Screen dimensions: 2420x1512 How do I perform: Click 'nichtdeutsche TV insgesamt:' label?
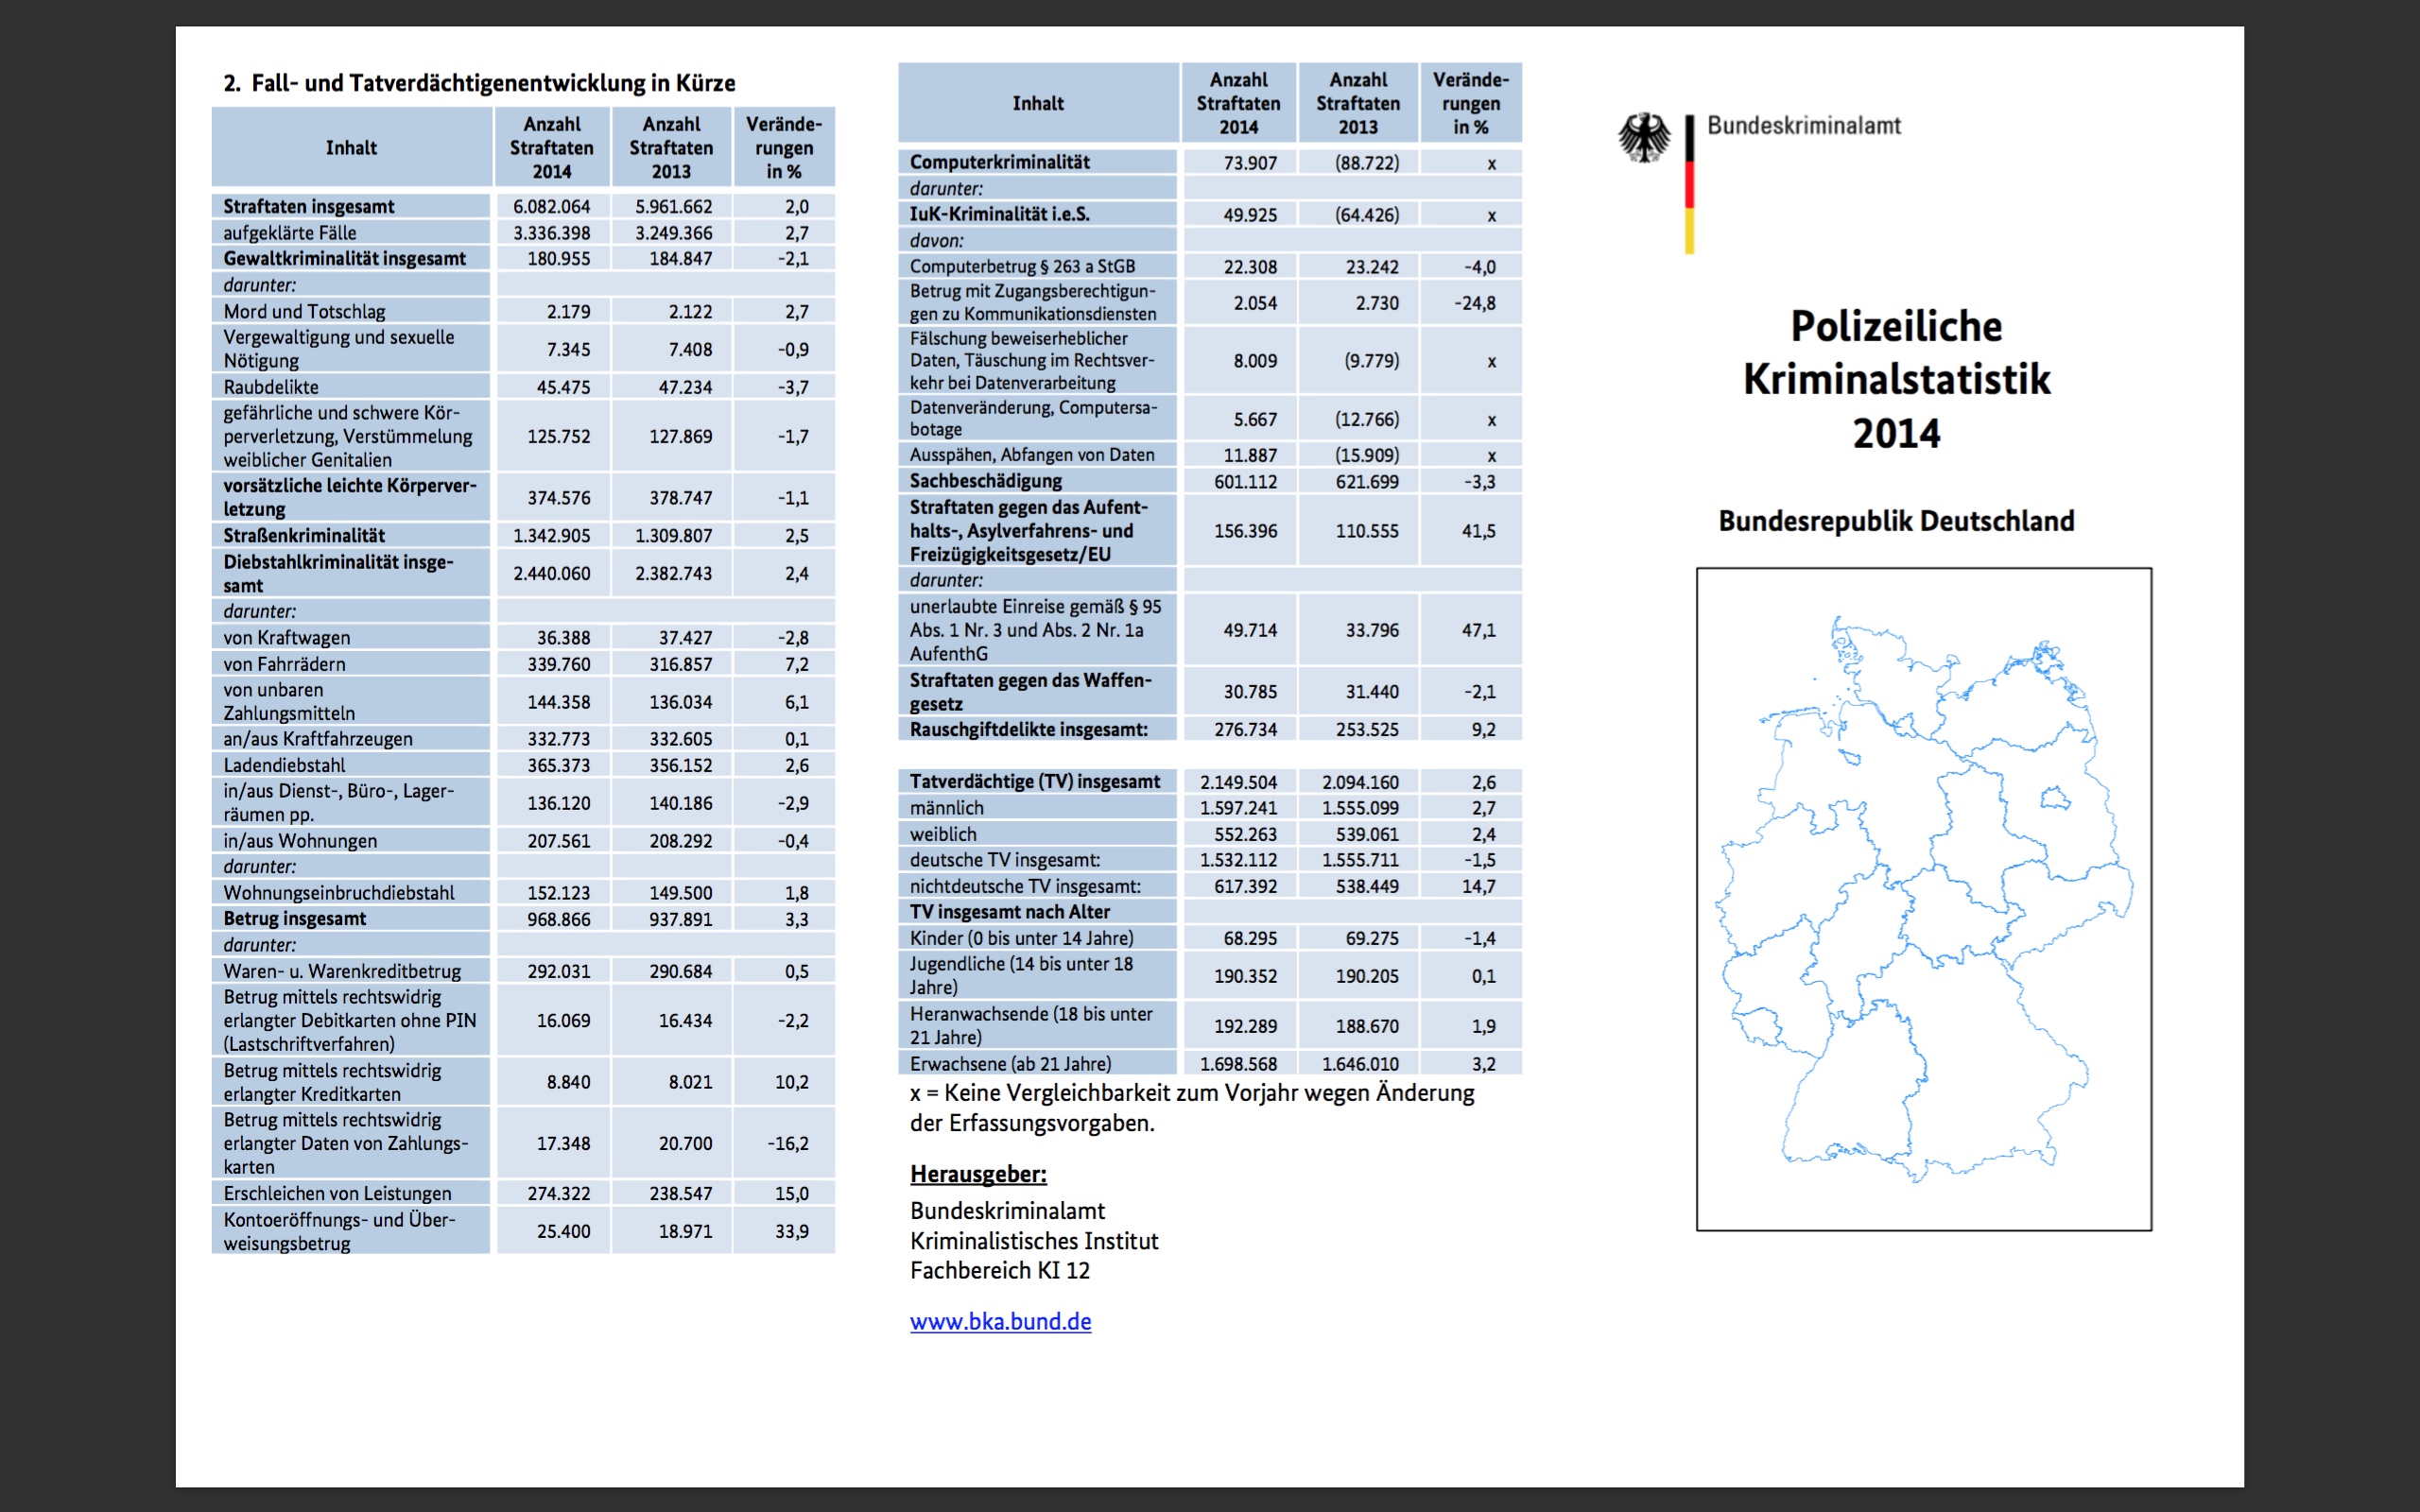point(1025,886)
